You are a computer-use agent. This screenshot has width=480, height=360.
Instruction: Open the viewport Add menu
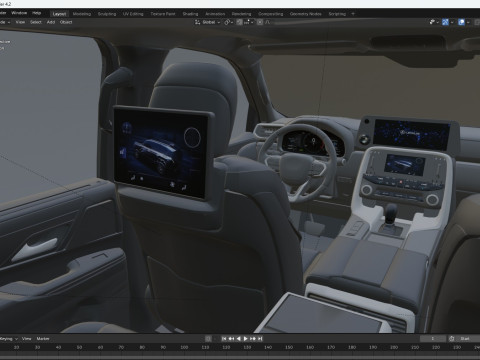pyautogui.click(x=51, y=22)
